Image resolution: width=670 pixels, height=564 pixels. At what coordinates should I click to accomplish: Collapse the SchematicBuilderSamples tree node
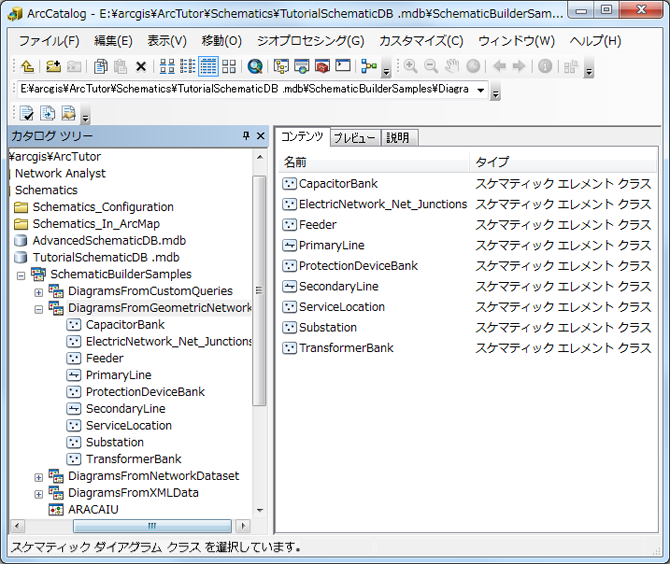(21, 275)
